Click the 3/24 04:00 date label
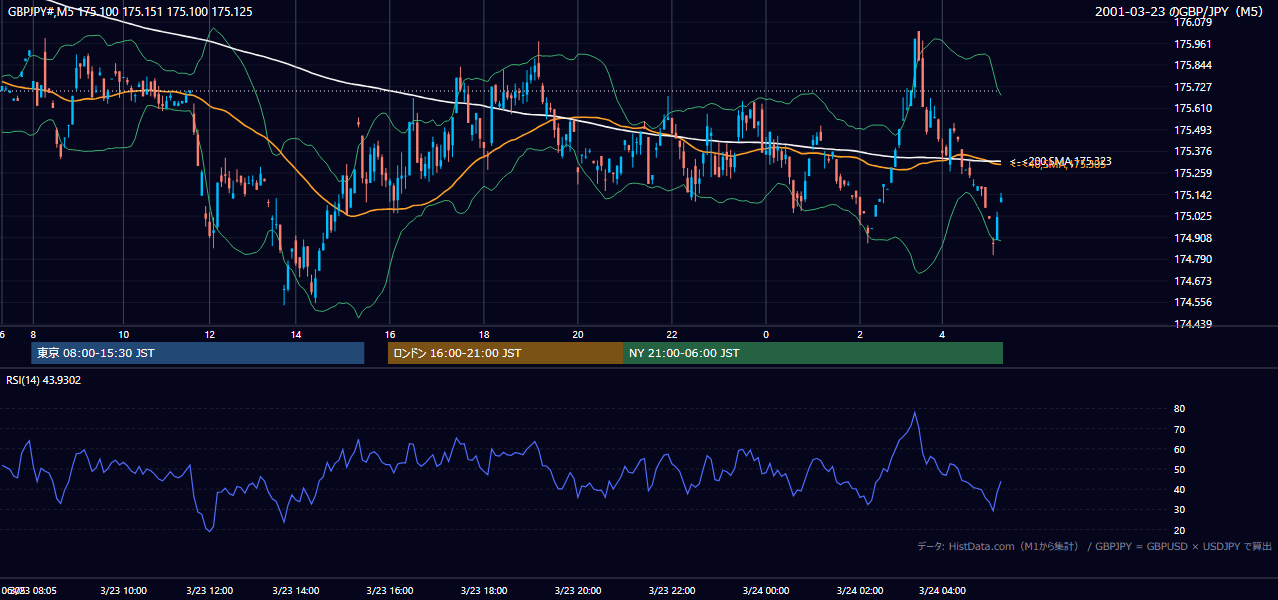The width and height of the screenshot is (1278, 600). click(x=942, y=591)
